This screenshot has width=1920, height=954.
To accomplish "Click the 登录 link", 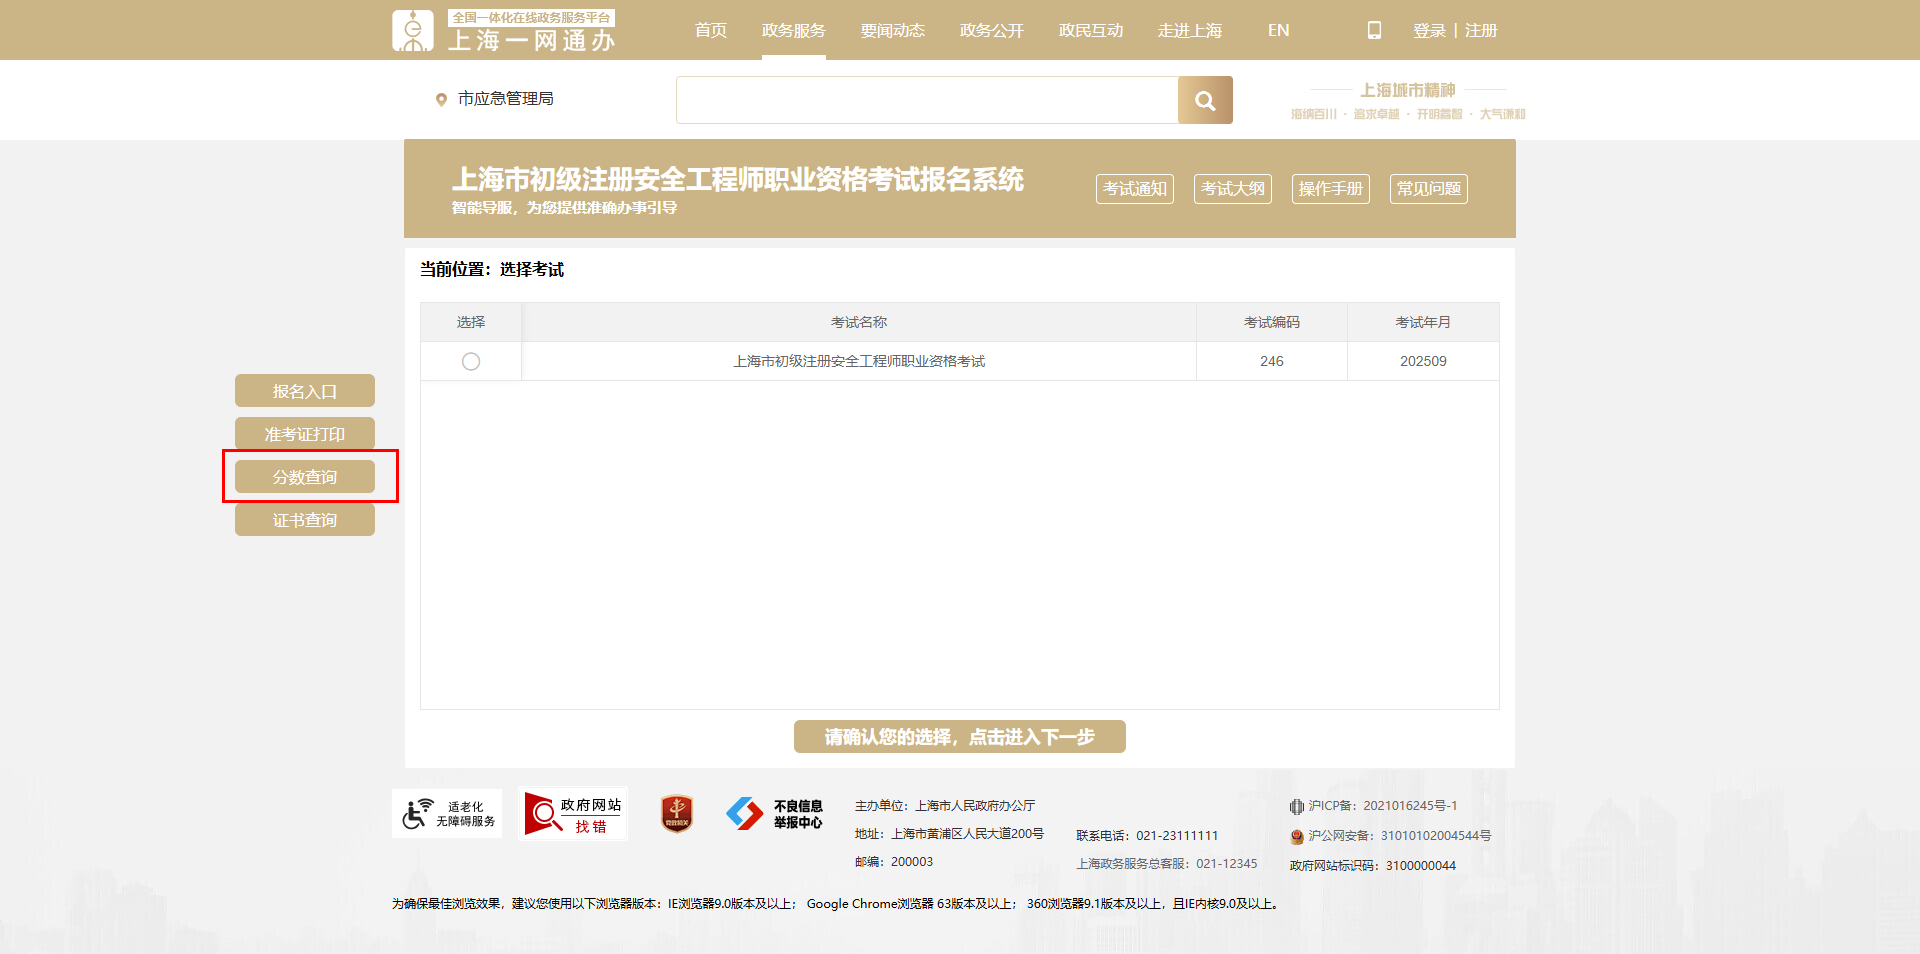I will point(1429,31).
